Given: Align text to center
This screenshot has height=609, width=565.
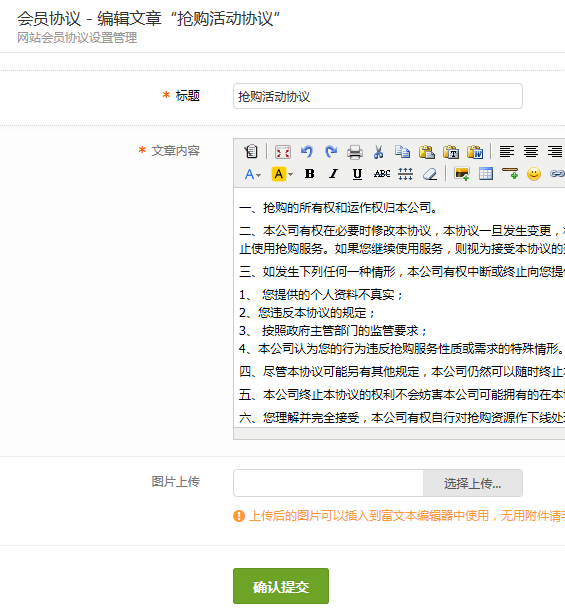Looking at the screenshot, I should (x=531, y=151).
